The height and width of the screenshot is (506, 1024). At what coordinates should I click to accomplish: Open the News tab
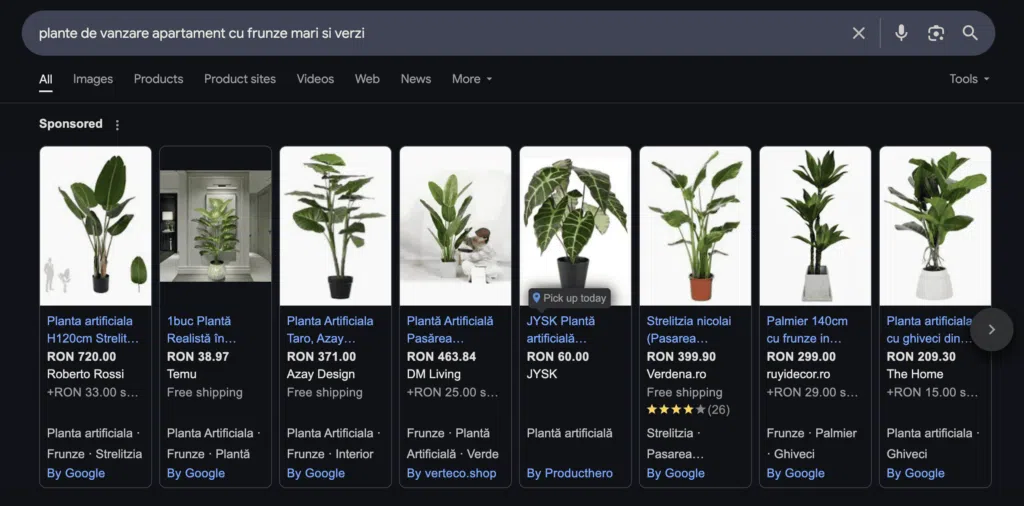[x=416, y=79]
